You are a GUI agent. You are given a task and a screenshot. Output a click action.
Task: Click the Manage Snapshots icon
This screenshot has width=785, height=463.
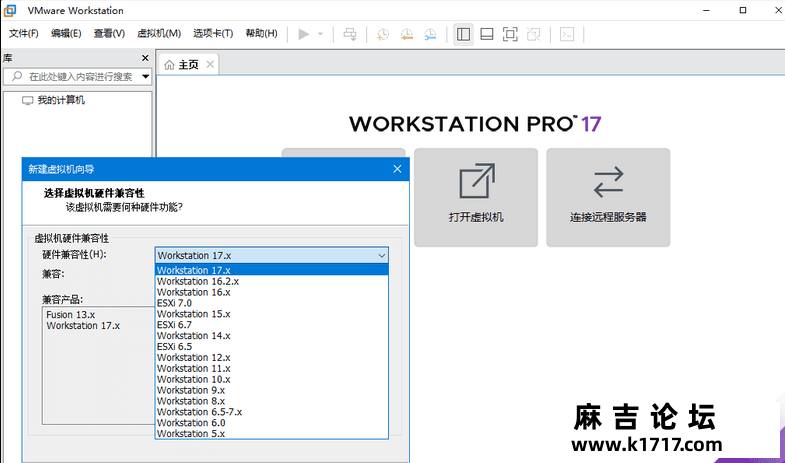[430, 34]
